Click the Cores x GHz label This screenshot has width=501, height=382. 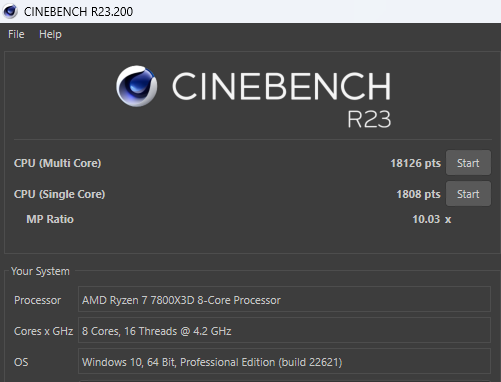[x=43, y=331]
